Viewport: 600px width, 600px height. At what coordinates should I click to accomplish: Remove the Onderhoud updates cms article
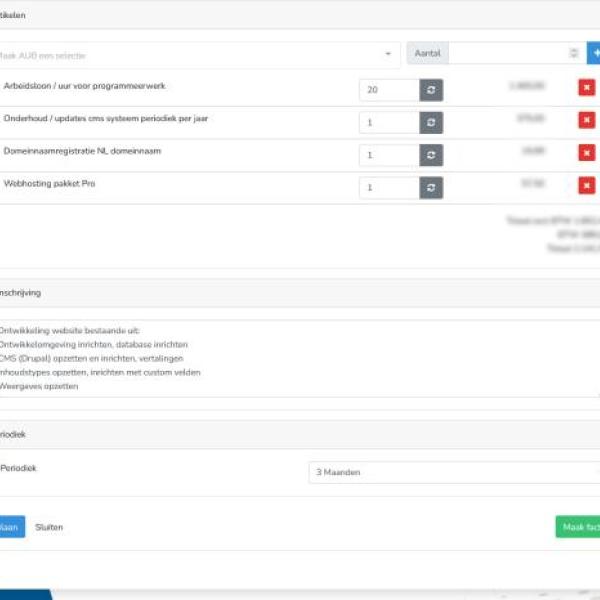586,121
